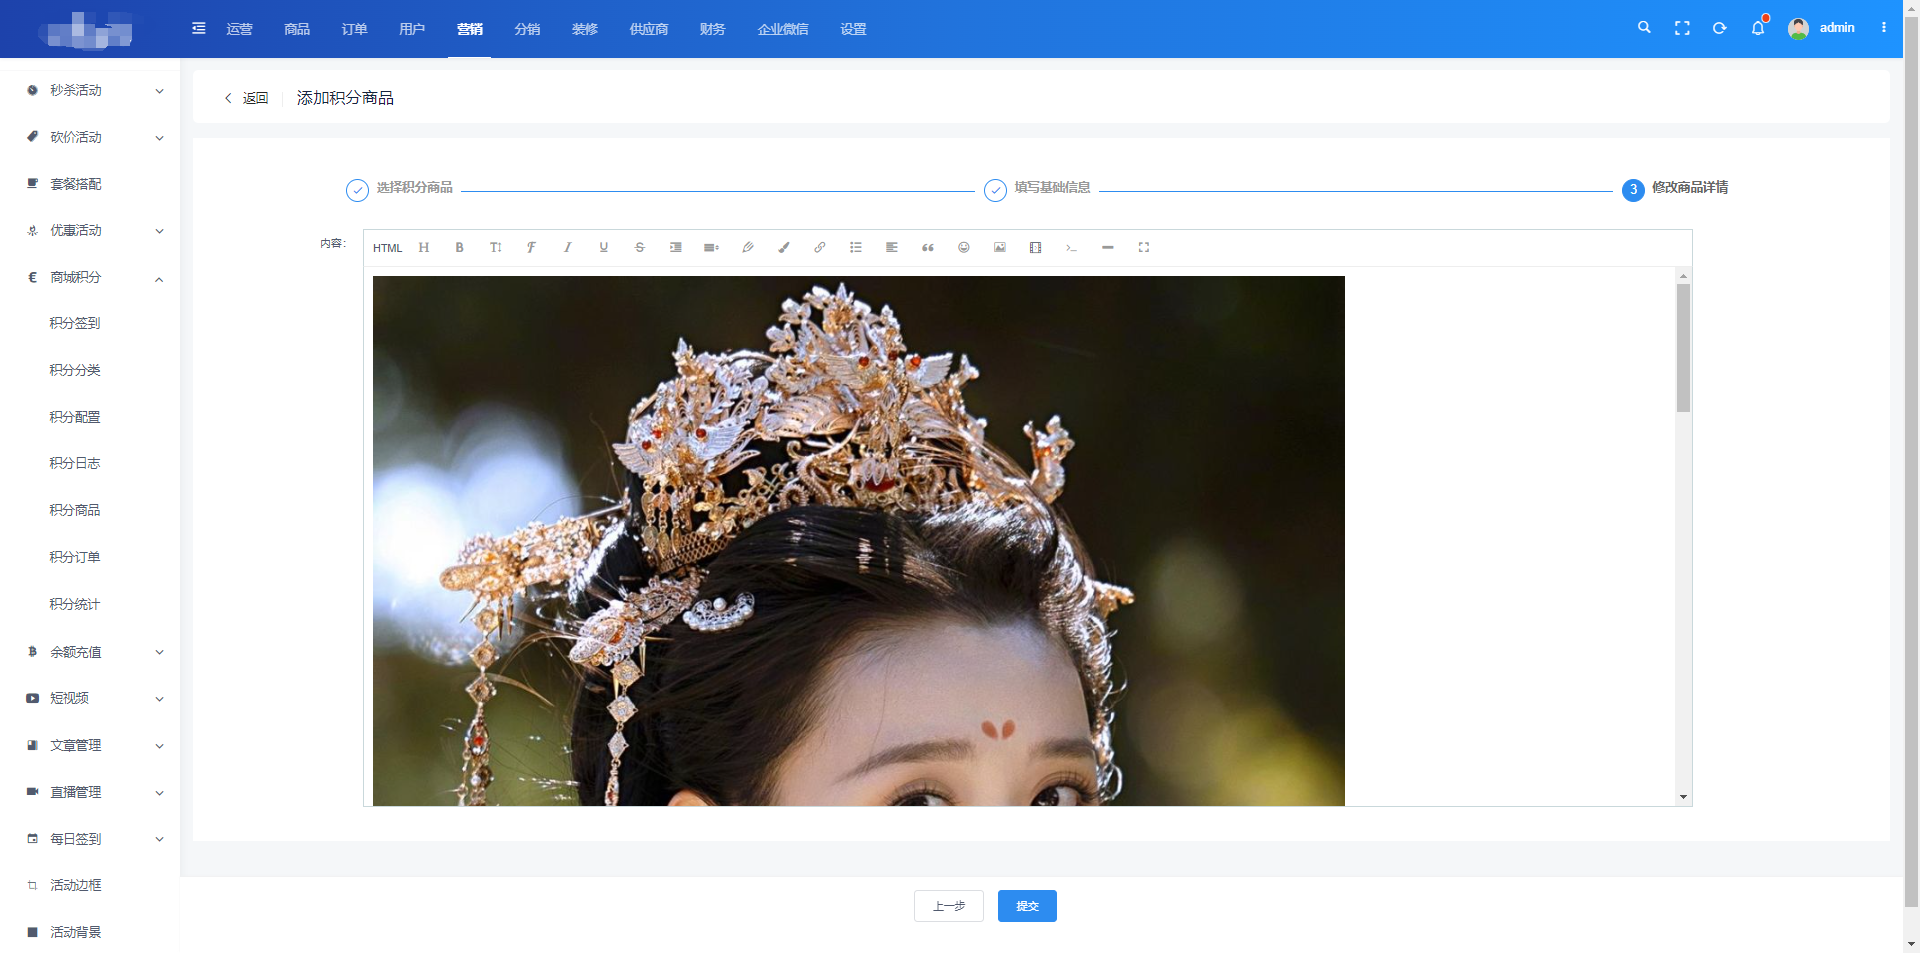Select the headdress image in the editor
This screenshot has height=953, width=1920.
point(859,541)
